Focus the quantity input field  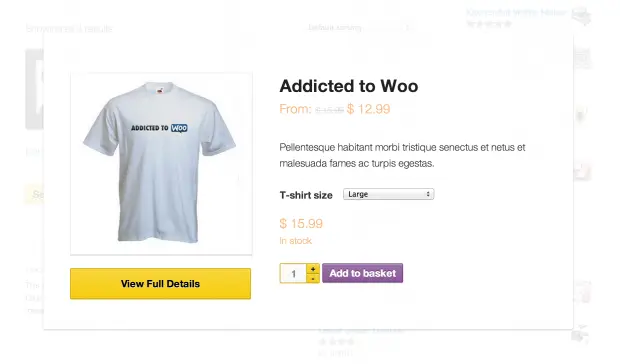point(293,273)
